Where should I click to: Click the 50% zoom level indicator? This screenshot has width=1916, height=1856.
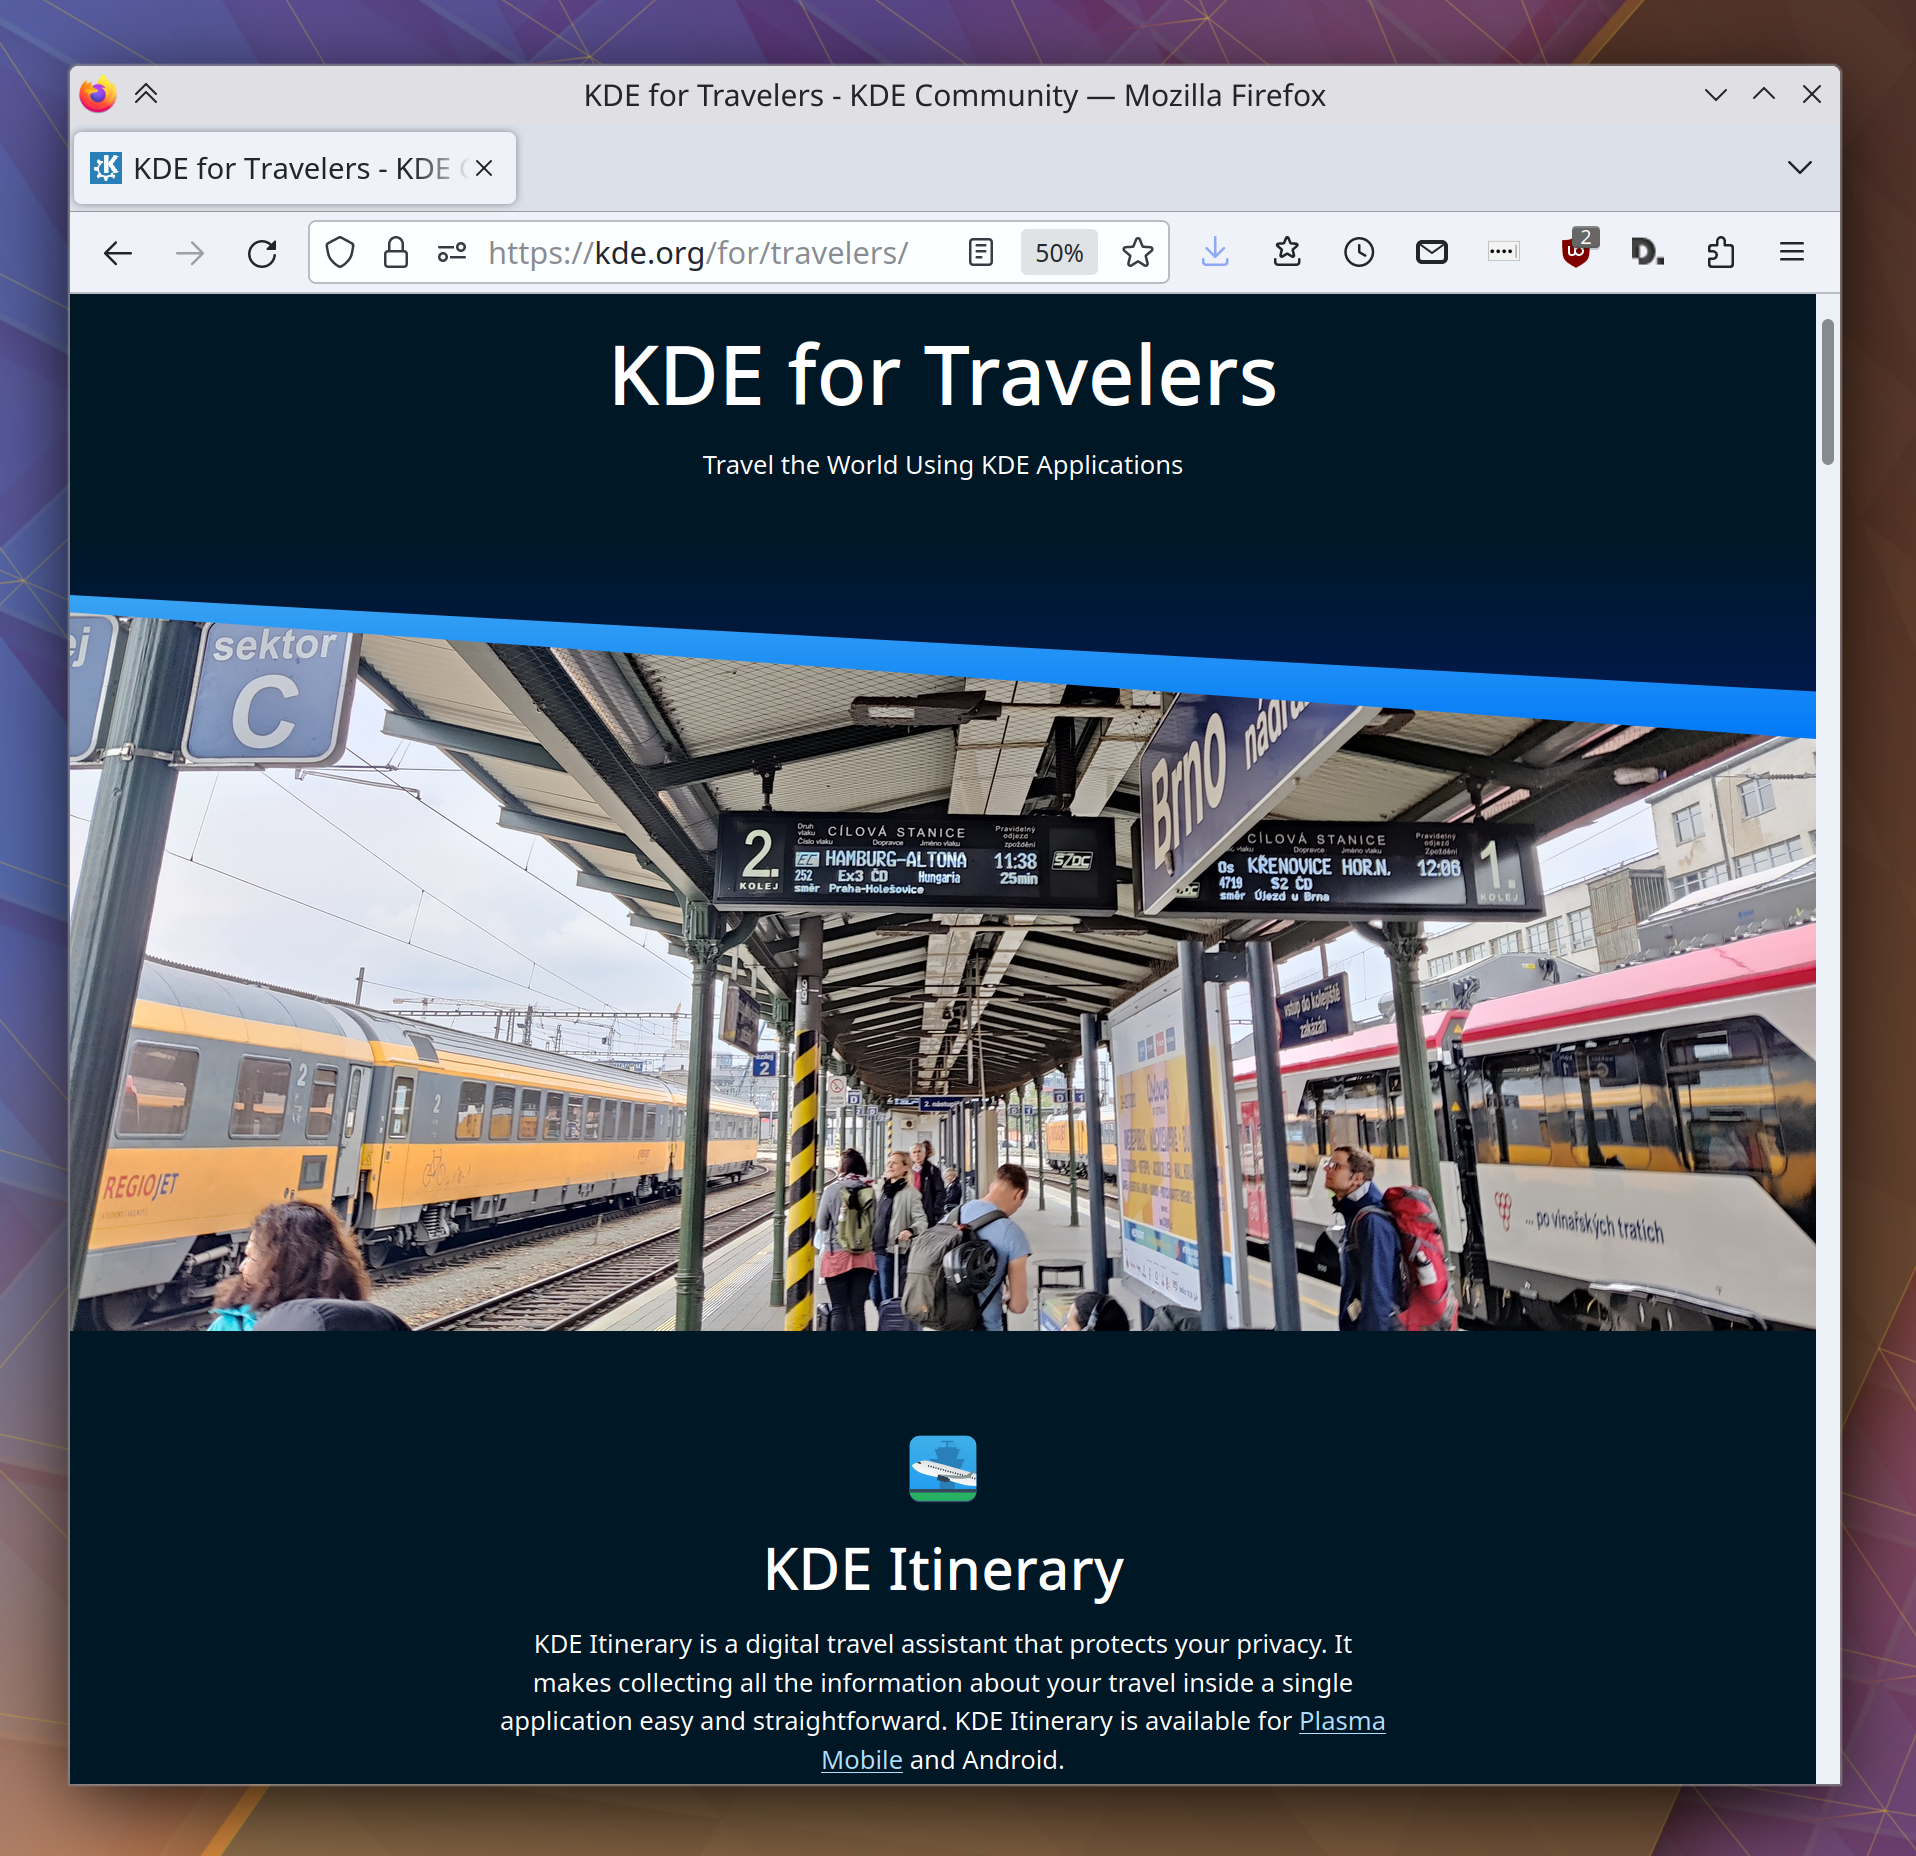(1059, 253)
